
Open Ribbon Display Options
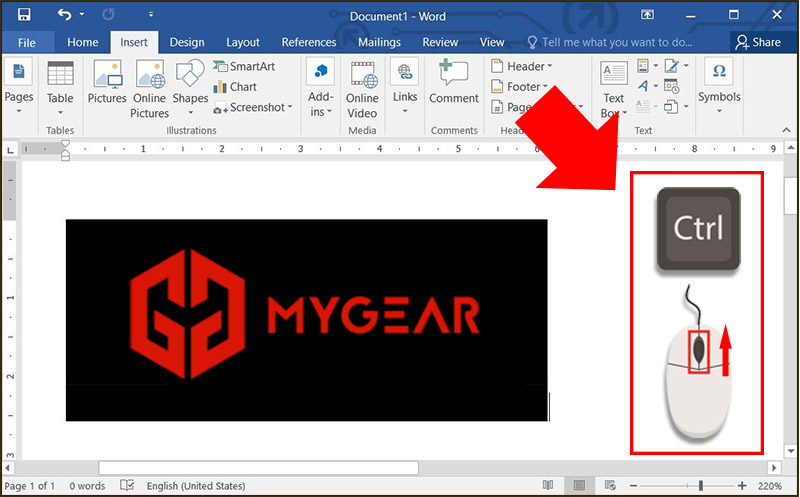click(x=647, y=15)
